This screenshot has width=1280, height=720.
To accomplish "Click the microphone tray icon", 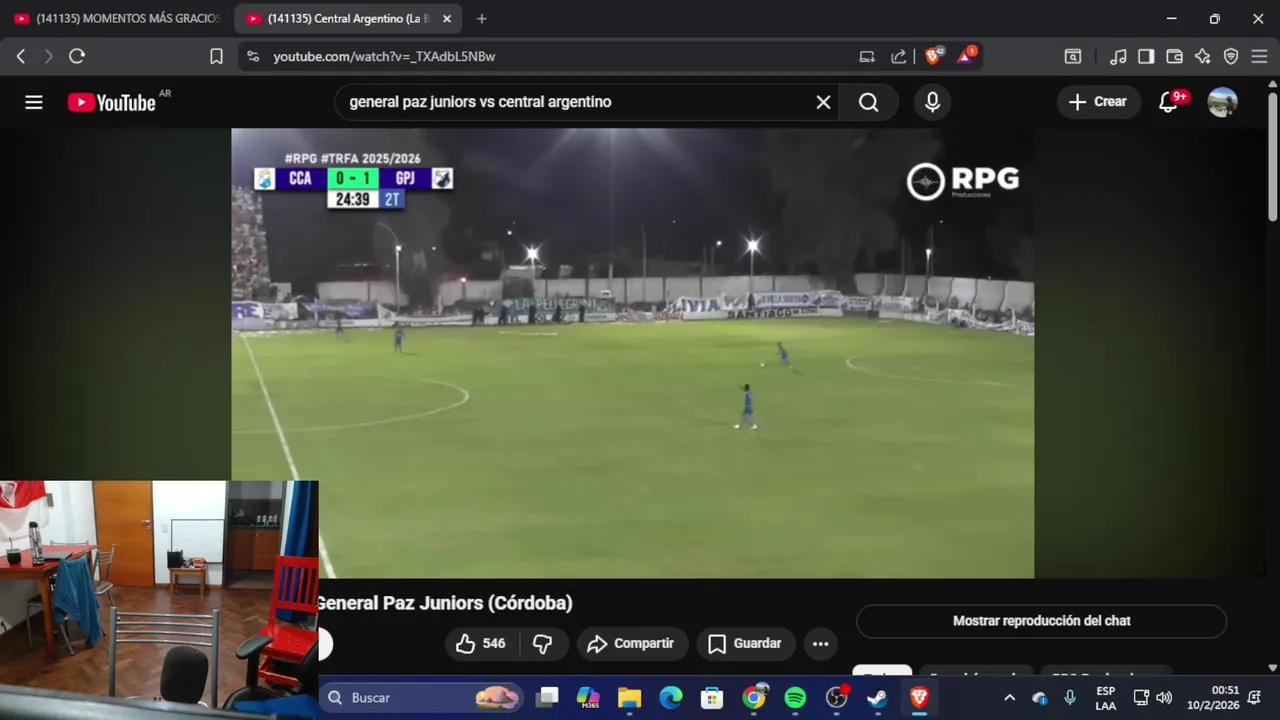I will [1070, 698].
